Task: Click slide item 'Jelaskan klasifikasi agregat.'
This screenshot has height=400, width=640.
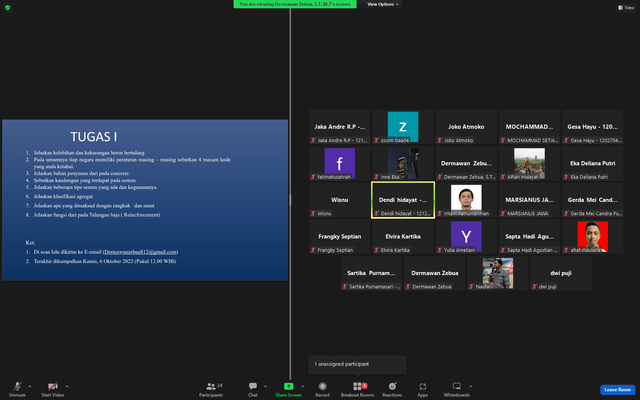Action: [x=63, y=196]
